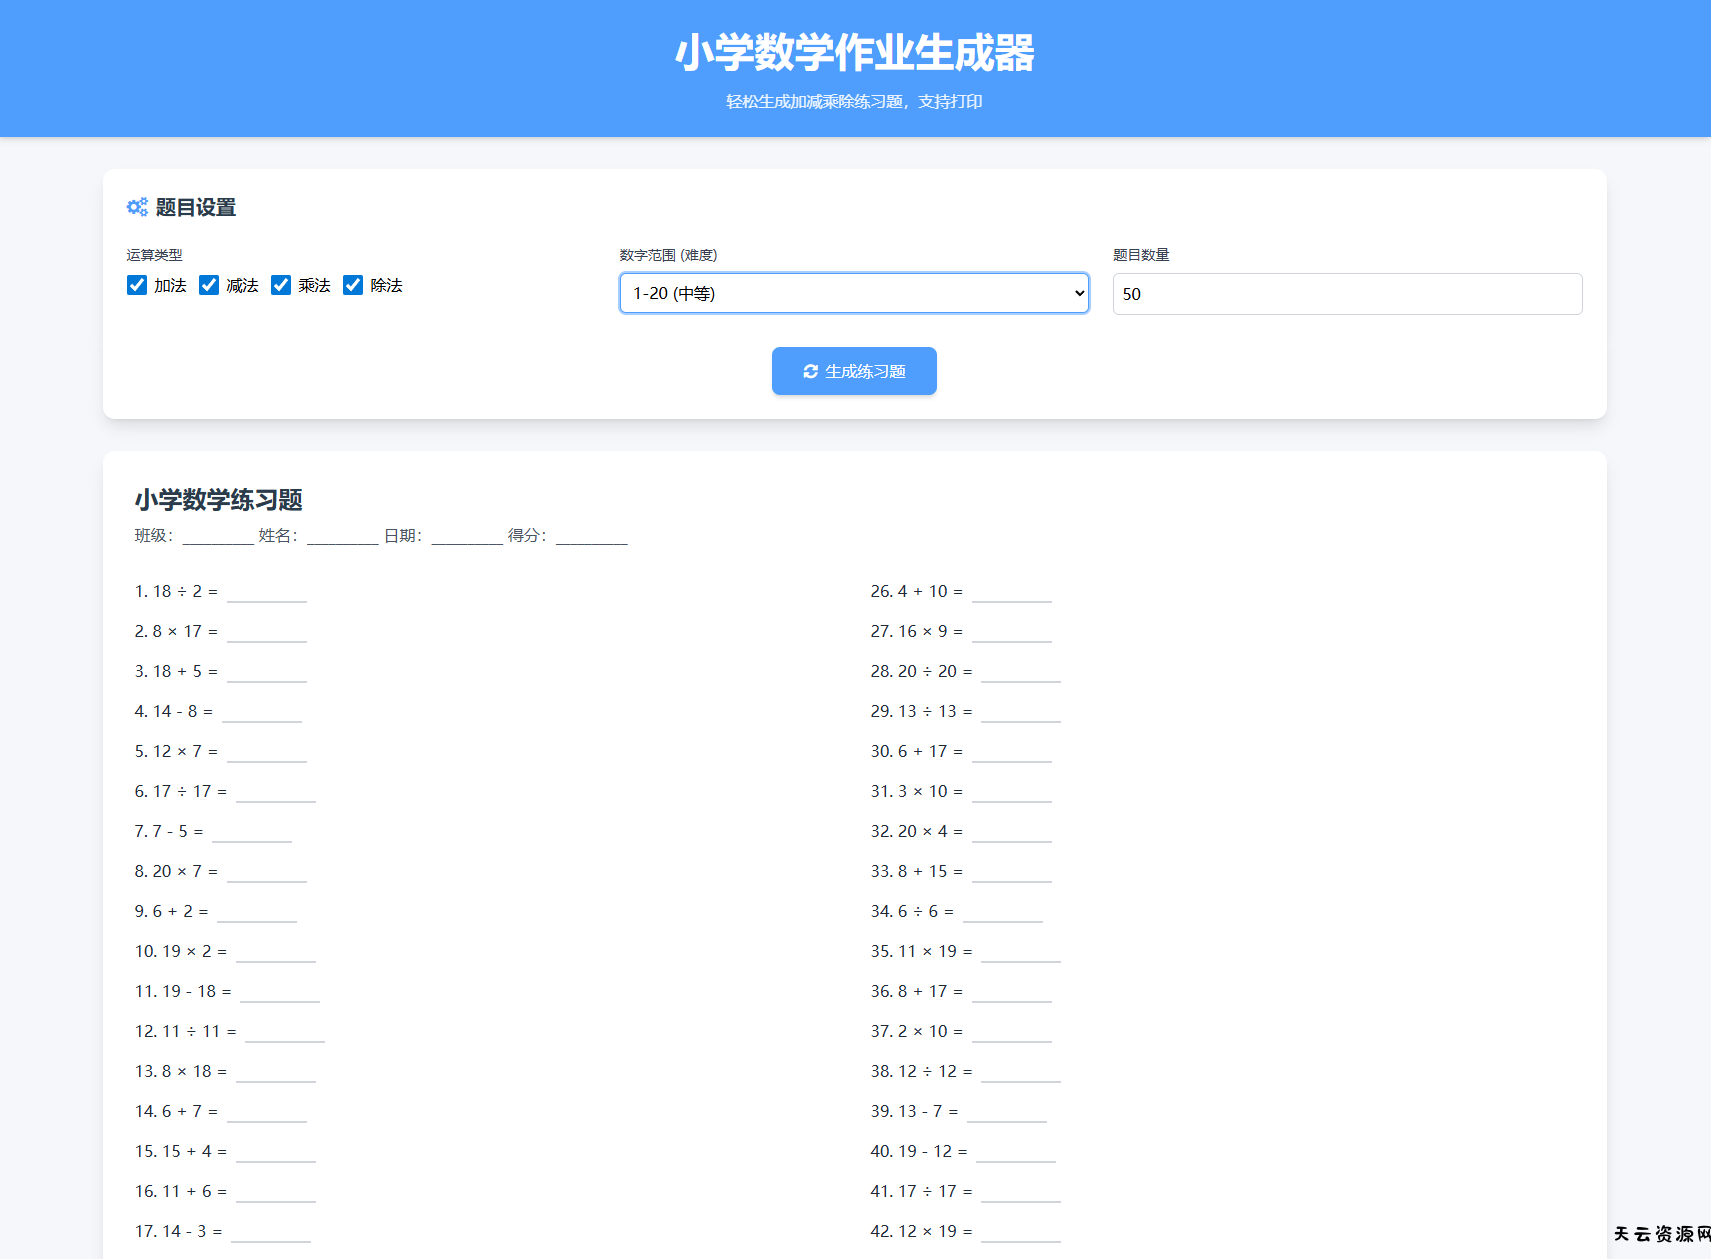The width and height of the screenshot is (1711, 1259).
Task: Click the blank line after 日期
Action: point(467,537)
